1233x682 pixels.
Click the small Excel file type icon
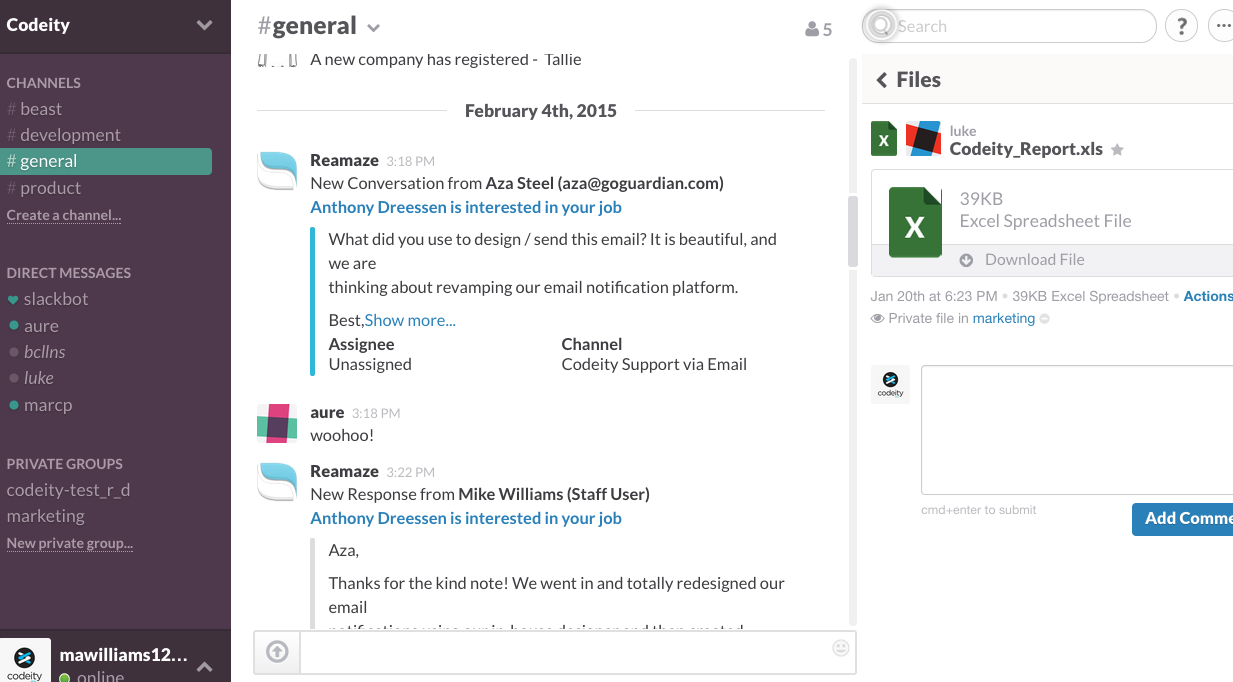pos(884,139)
